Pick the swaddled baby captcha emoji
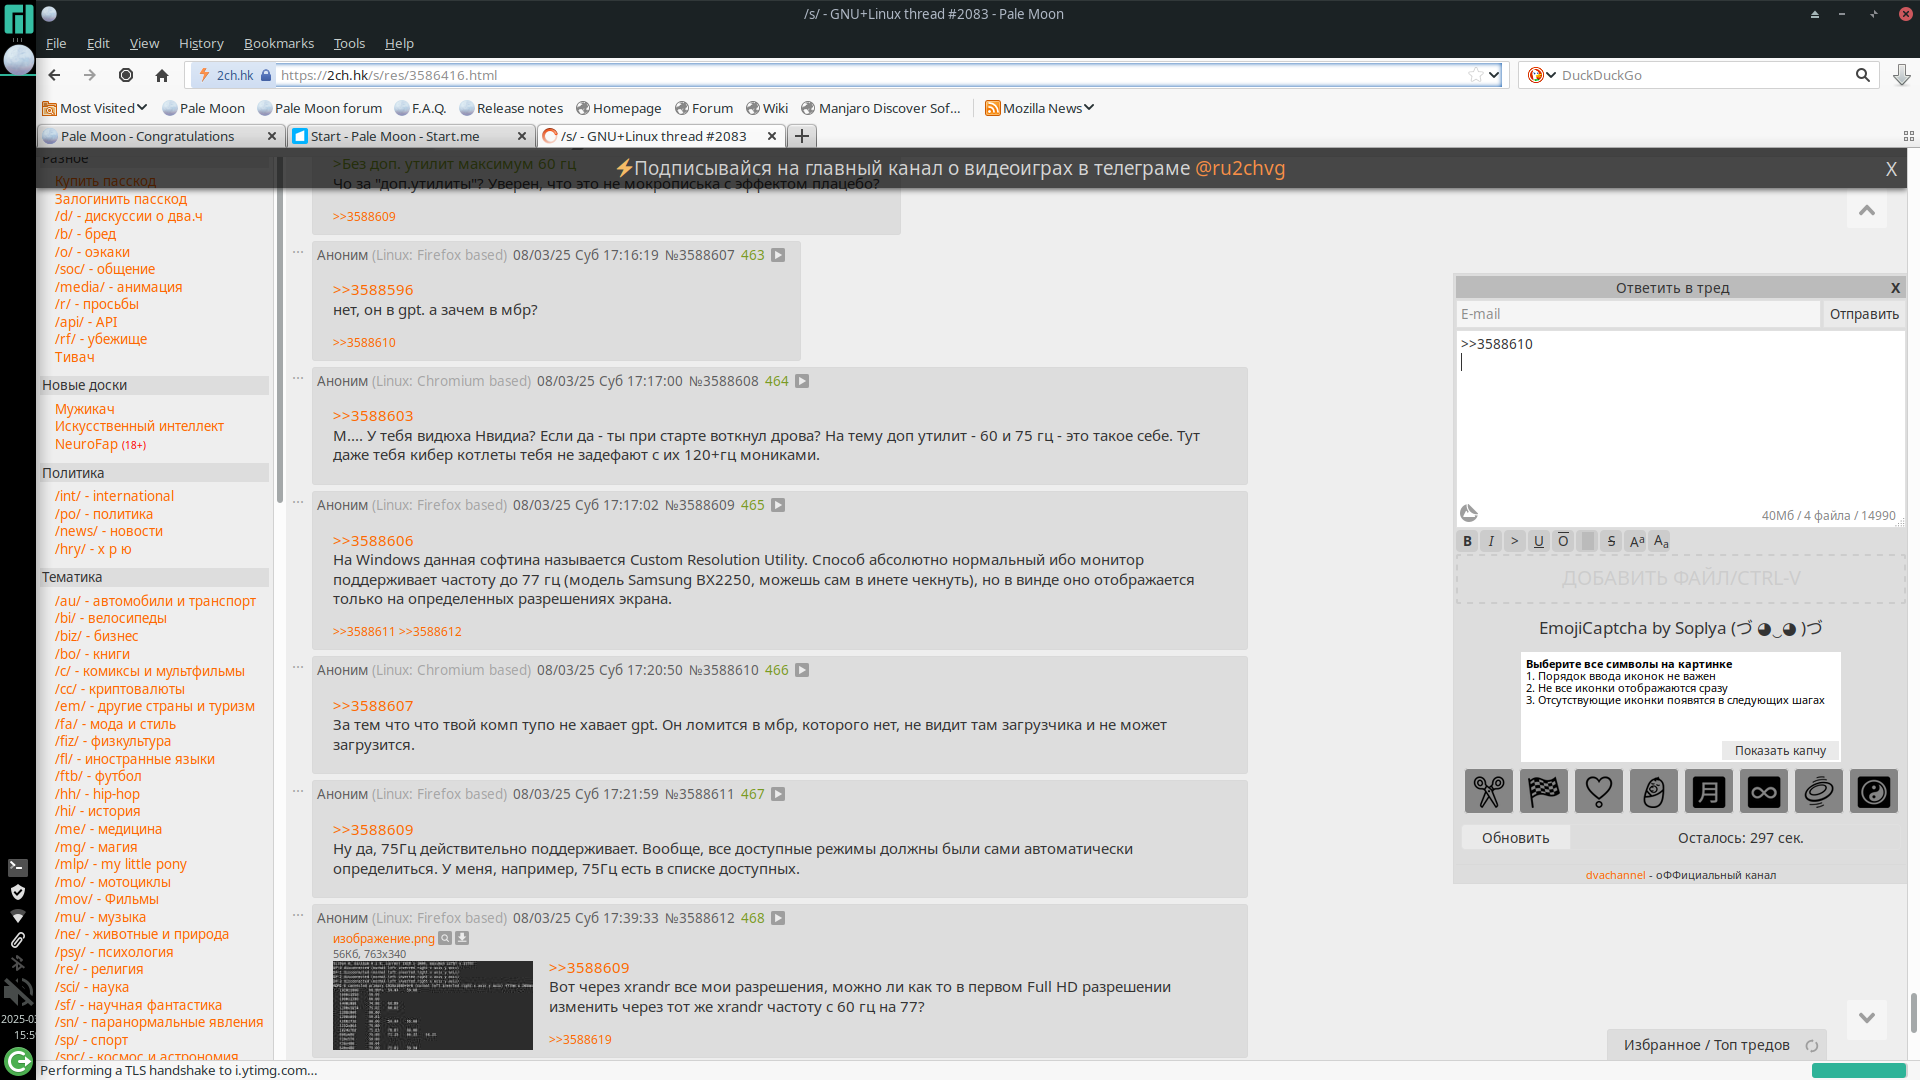The width and height of the screenshot is (1920, 1080). coord(1654,791)
